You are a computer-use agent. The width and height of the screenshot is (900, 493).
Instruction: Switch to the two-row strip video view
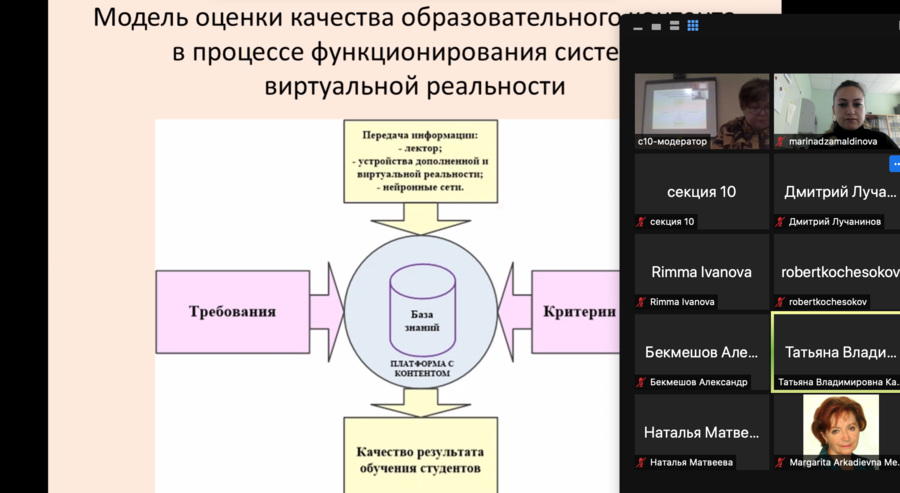click(673, 26)
